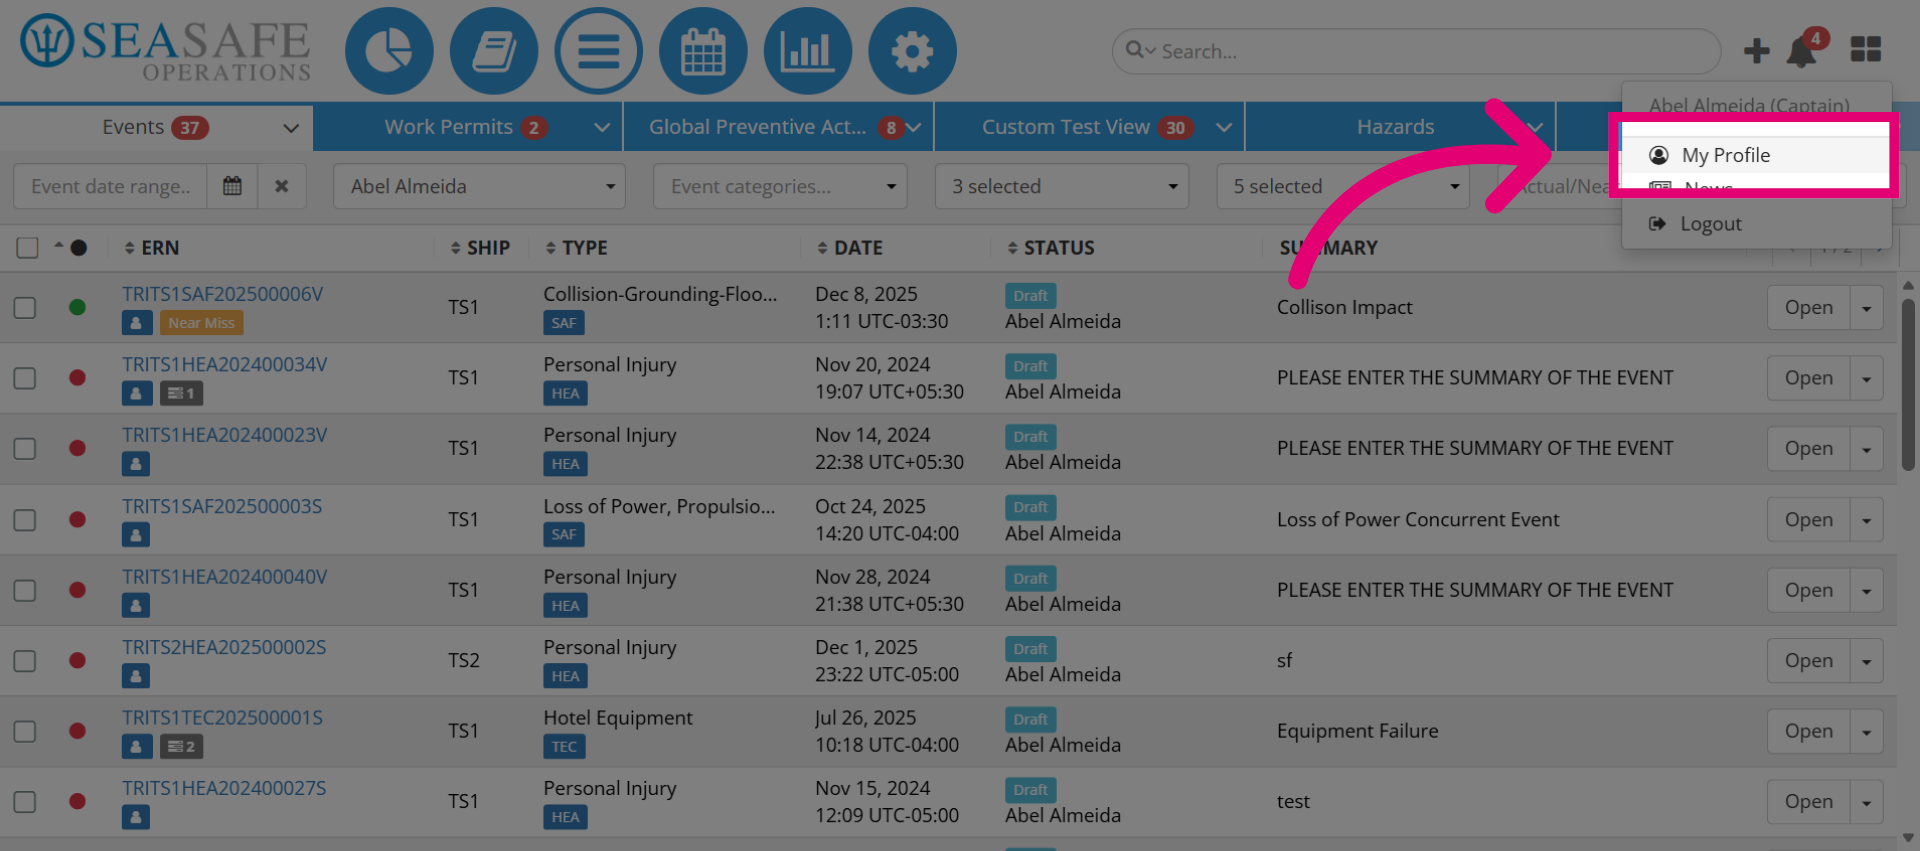Expand the Open button arrow for Collison Impact

[x=1866, y=308]
